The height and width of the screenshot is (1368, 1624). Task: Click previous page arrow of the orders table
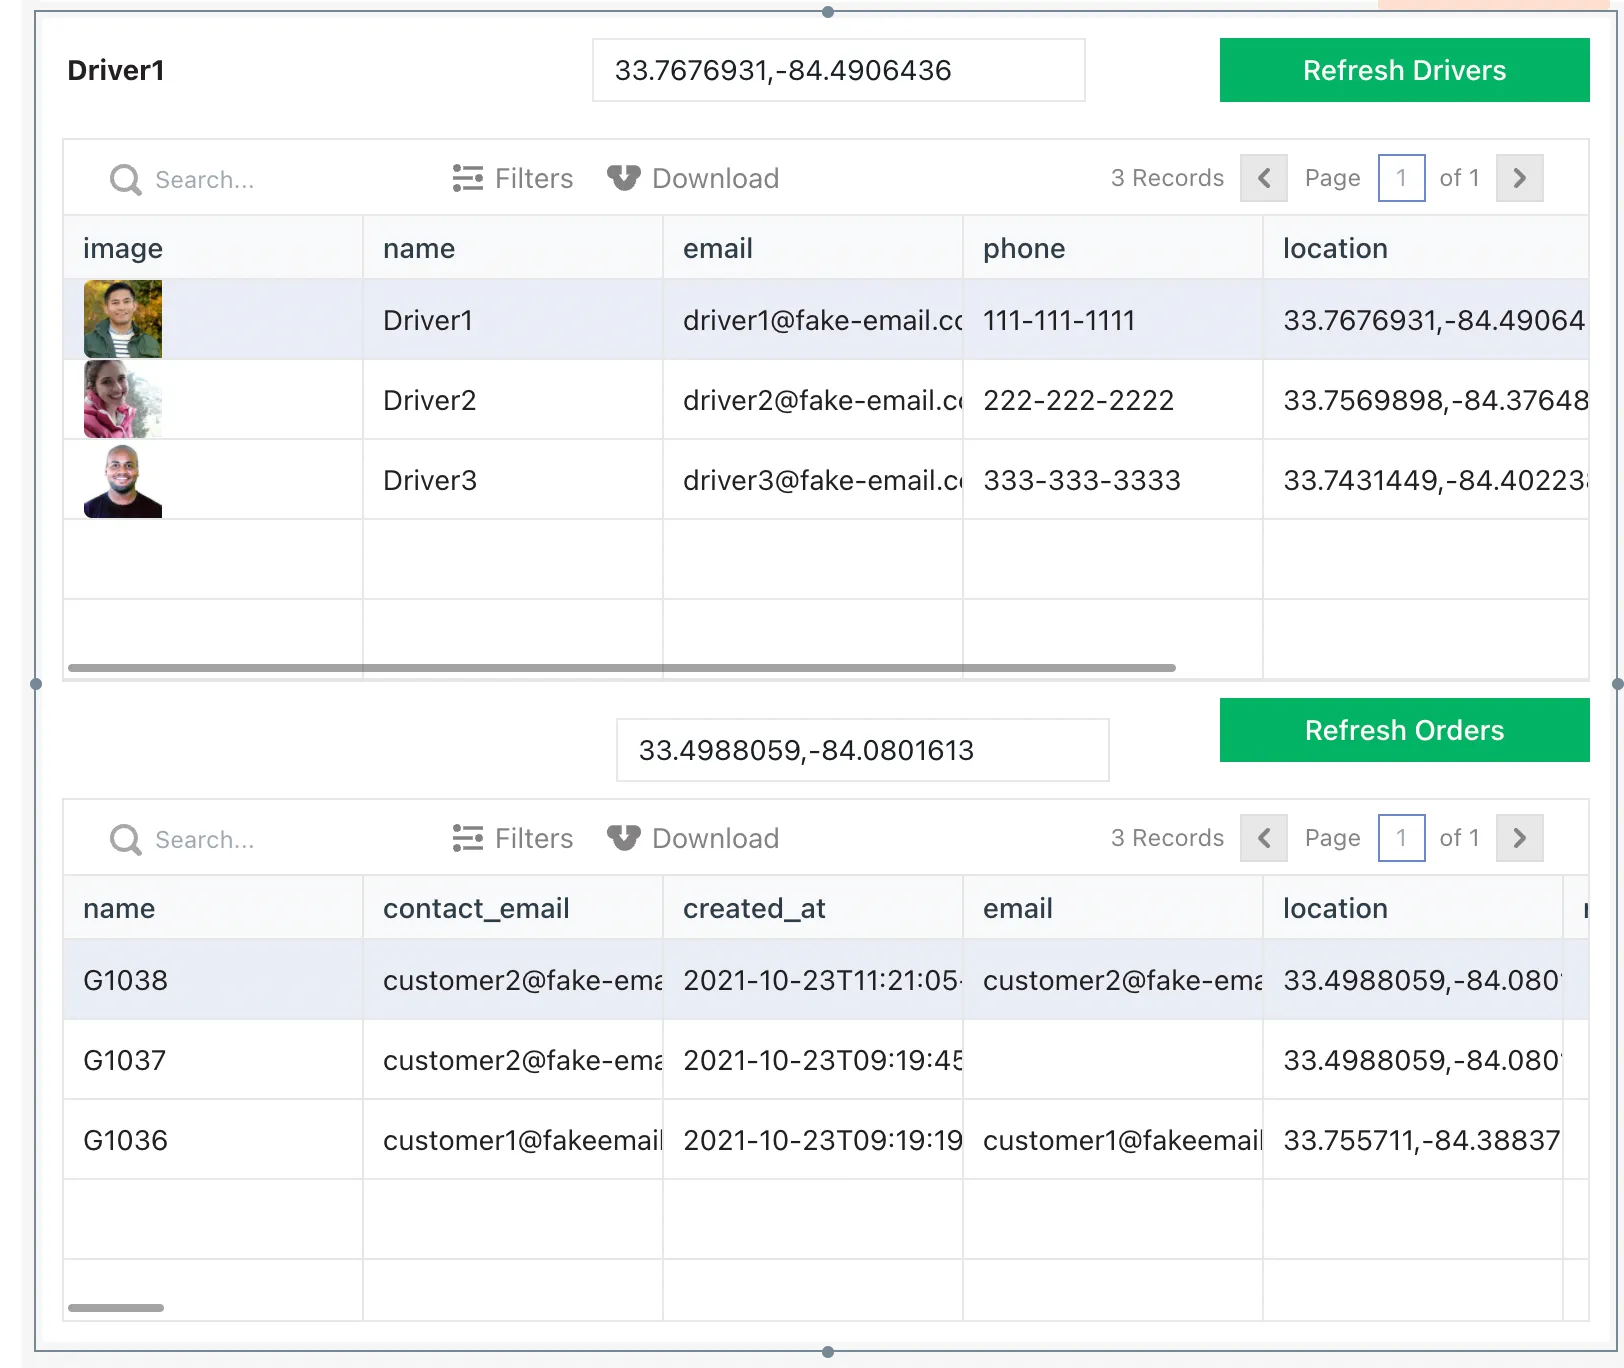[1263, 838]
